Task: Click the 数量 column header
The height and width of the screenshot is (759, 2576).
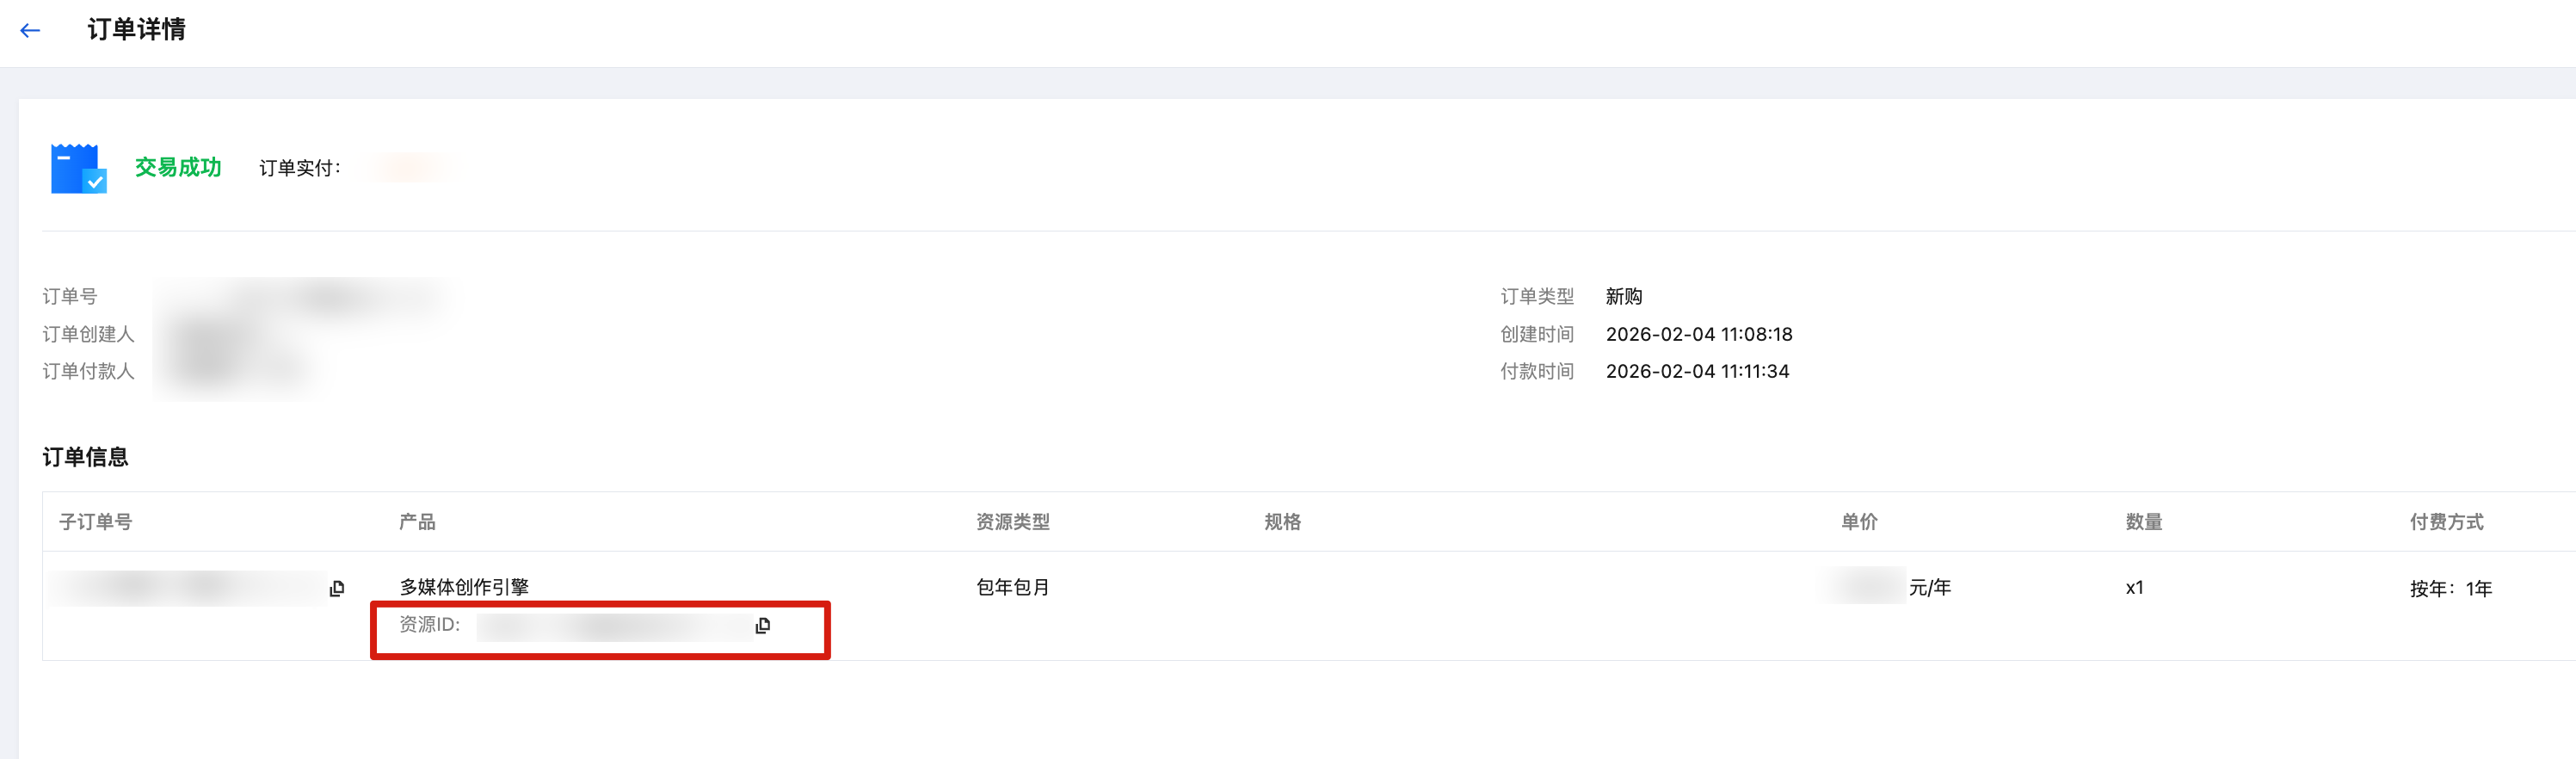Action: [x=2143, y=522]
